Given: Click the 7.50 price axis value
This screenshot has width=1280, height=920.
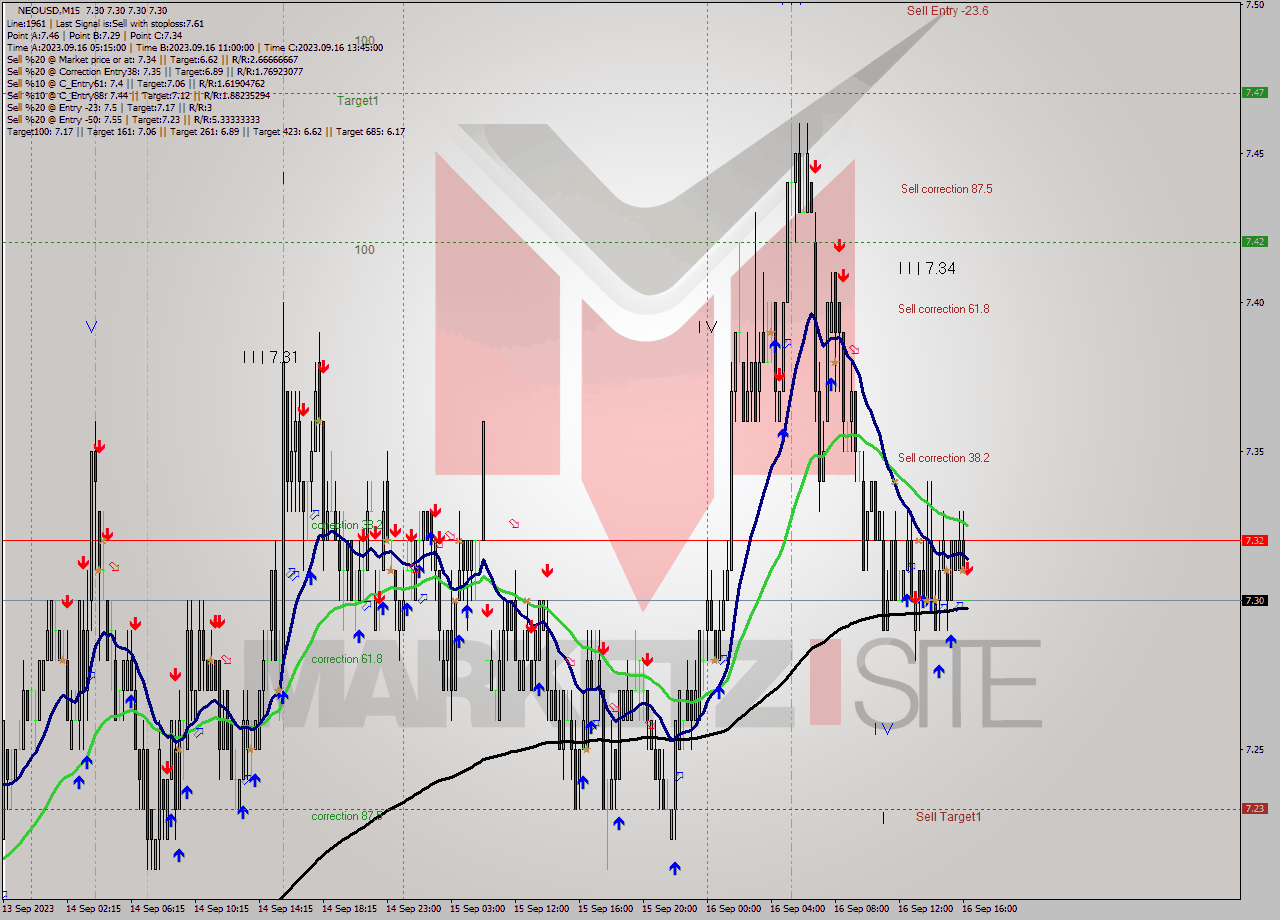Looking at the screenshot, I should point(1255,5).
